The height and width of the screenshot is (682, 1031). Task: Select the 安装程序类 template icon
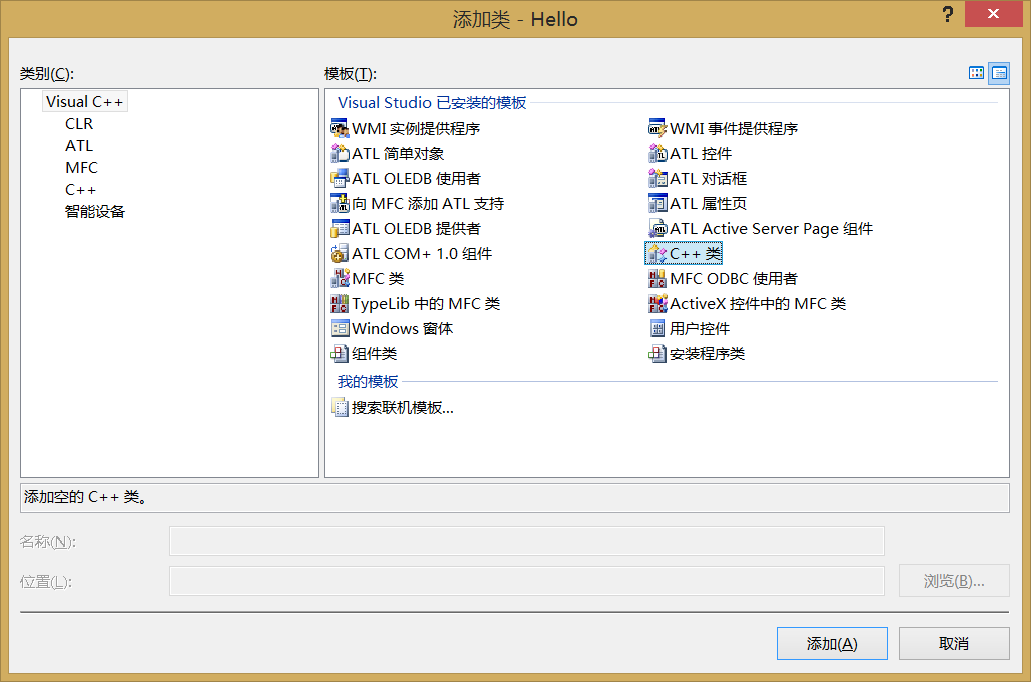[x=658, y=354]
